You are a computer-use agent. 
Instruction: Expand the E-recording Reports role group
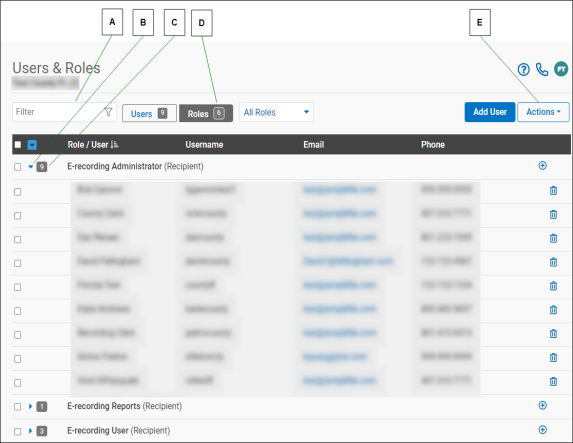(x=30, y=406)
